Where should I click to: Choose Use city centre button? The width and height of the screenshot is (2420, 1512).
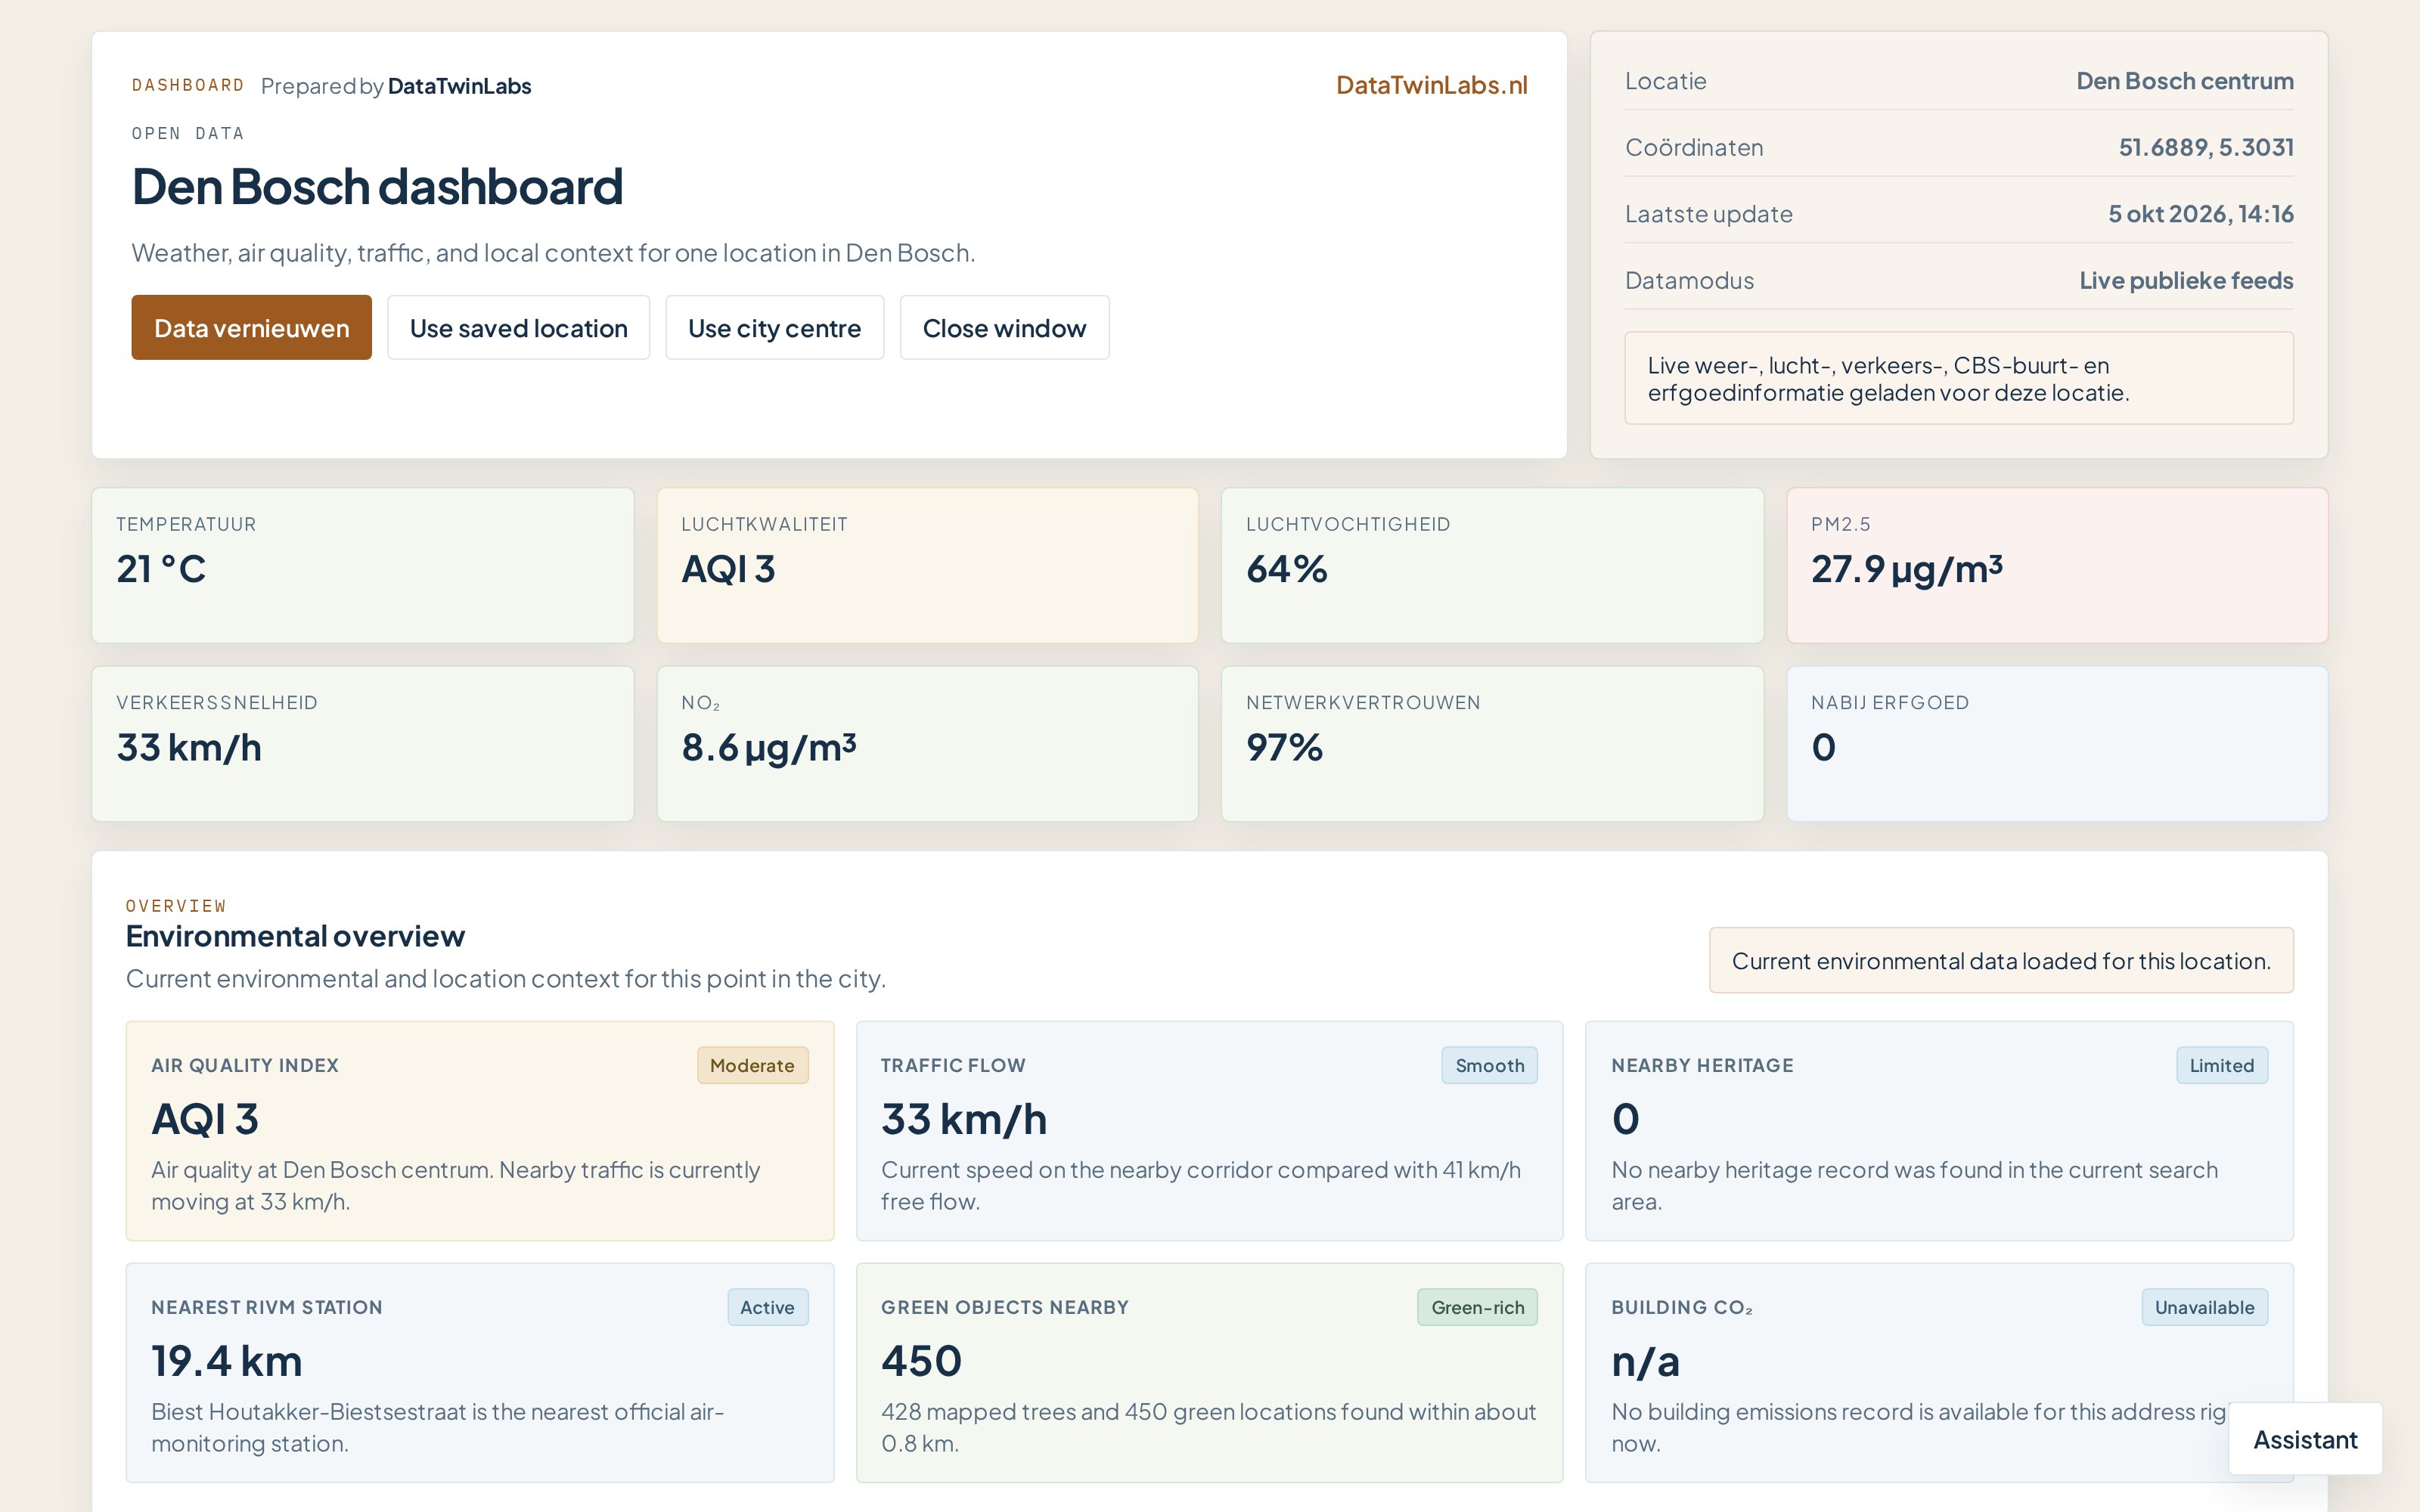point(774,327)
